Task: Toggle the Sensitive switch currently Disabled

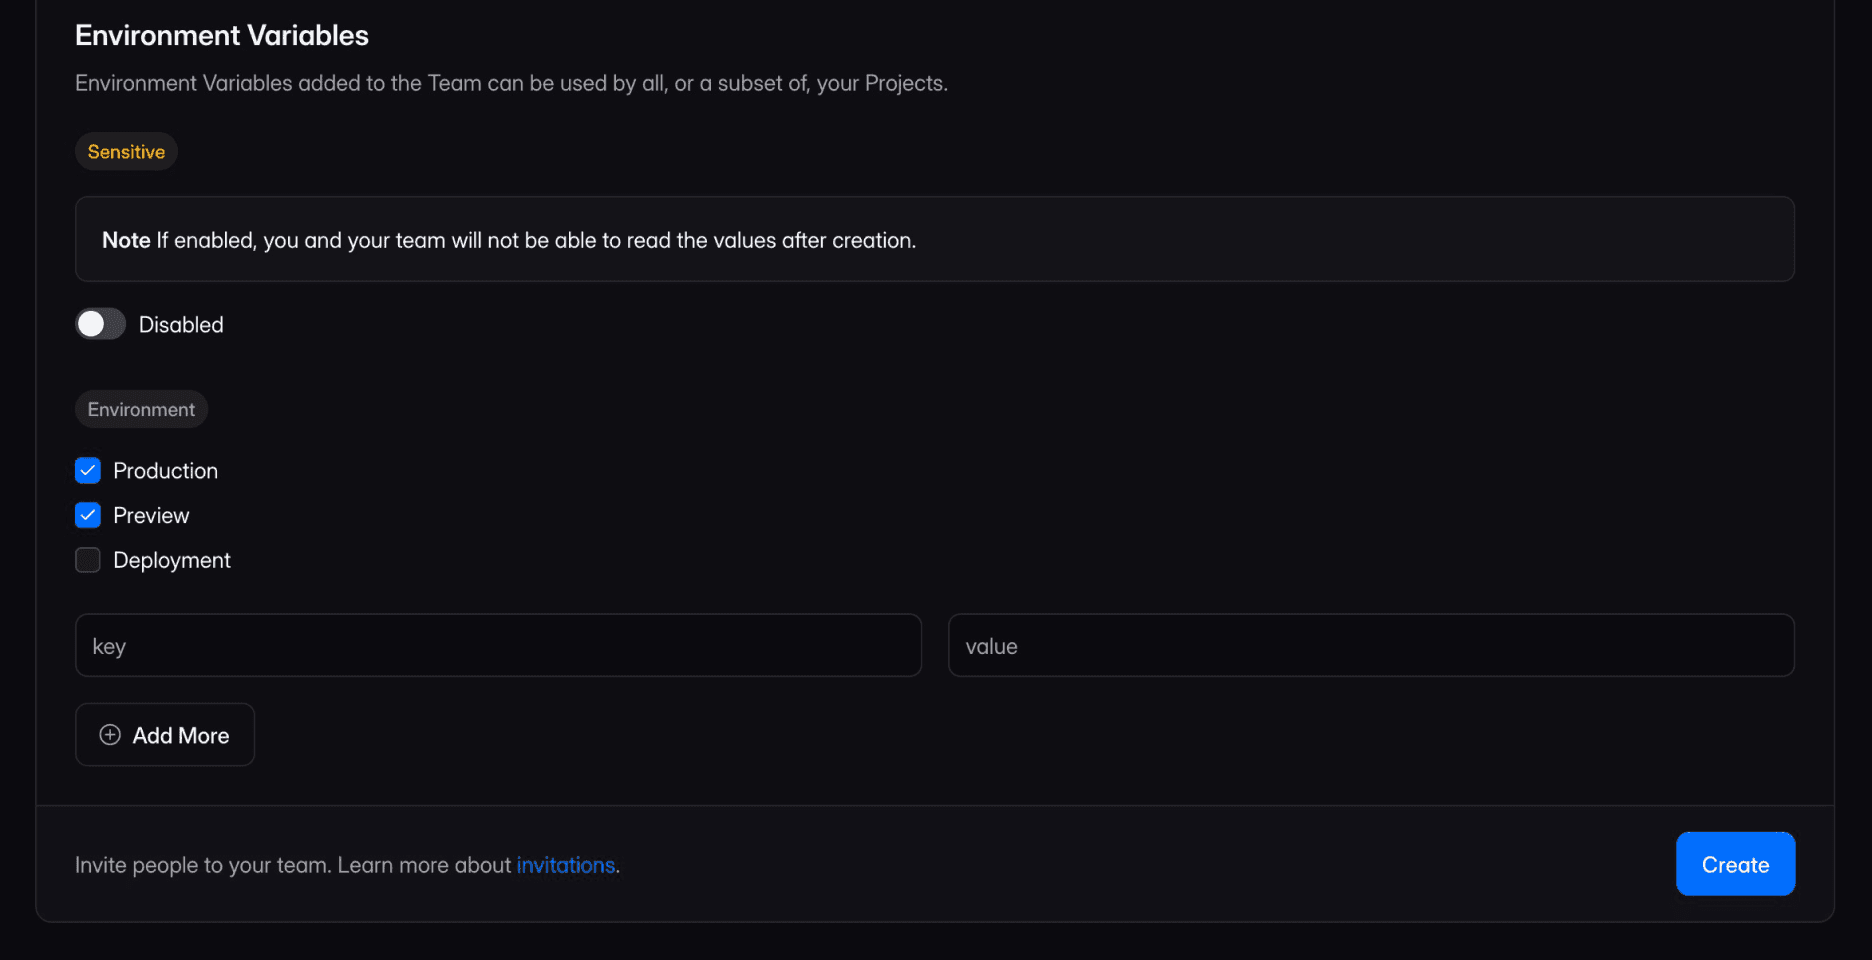Action: (100, 324)
